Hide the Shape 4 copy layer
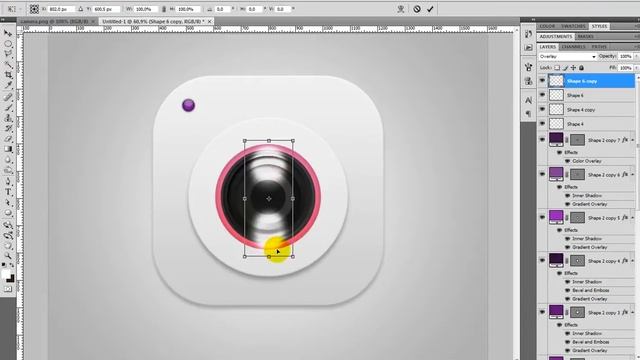The height and width of the screenshot is (360, 640). tap(542, 109)
